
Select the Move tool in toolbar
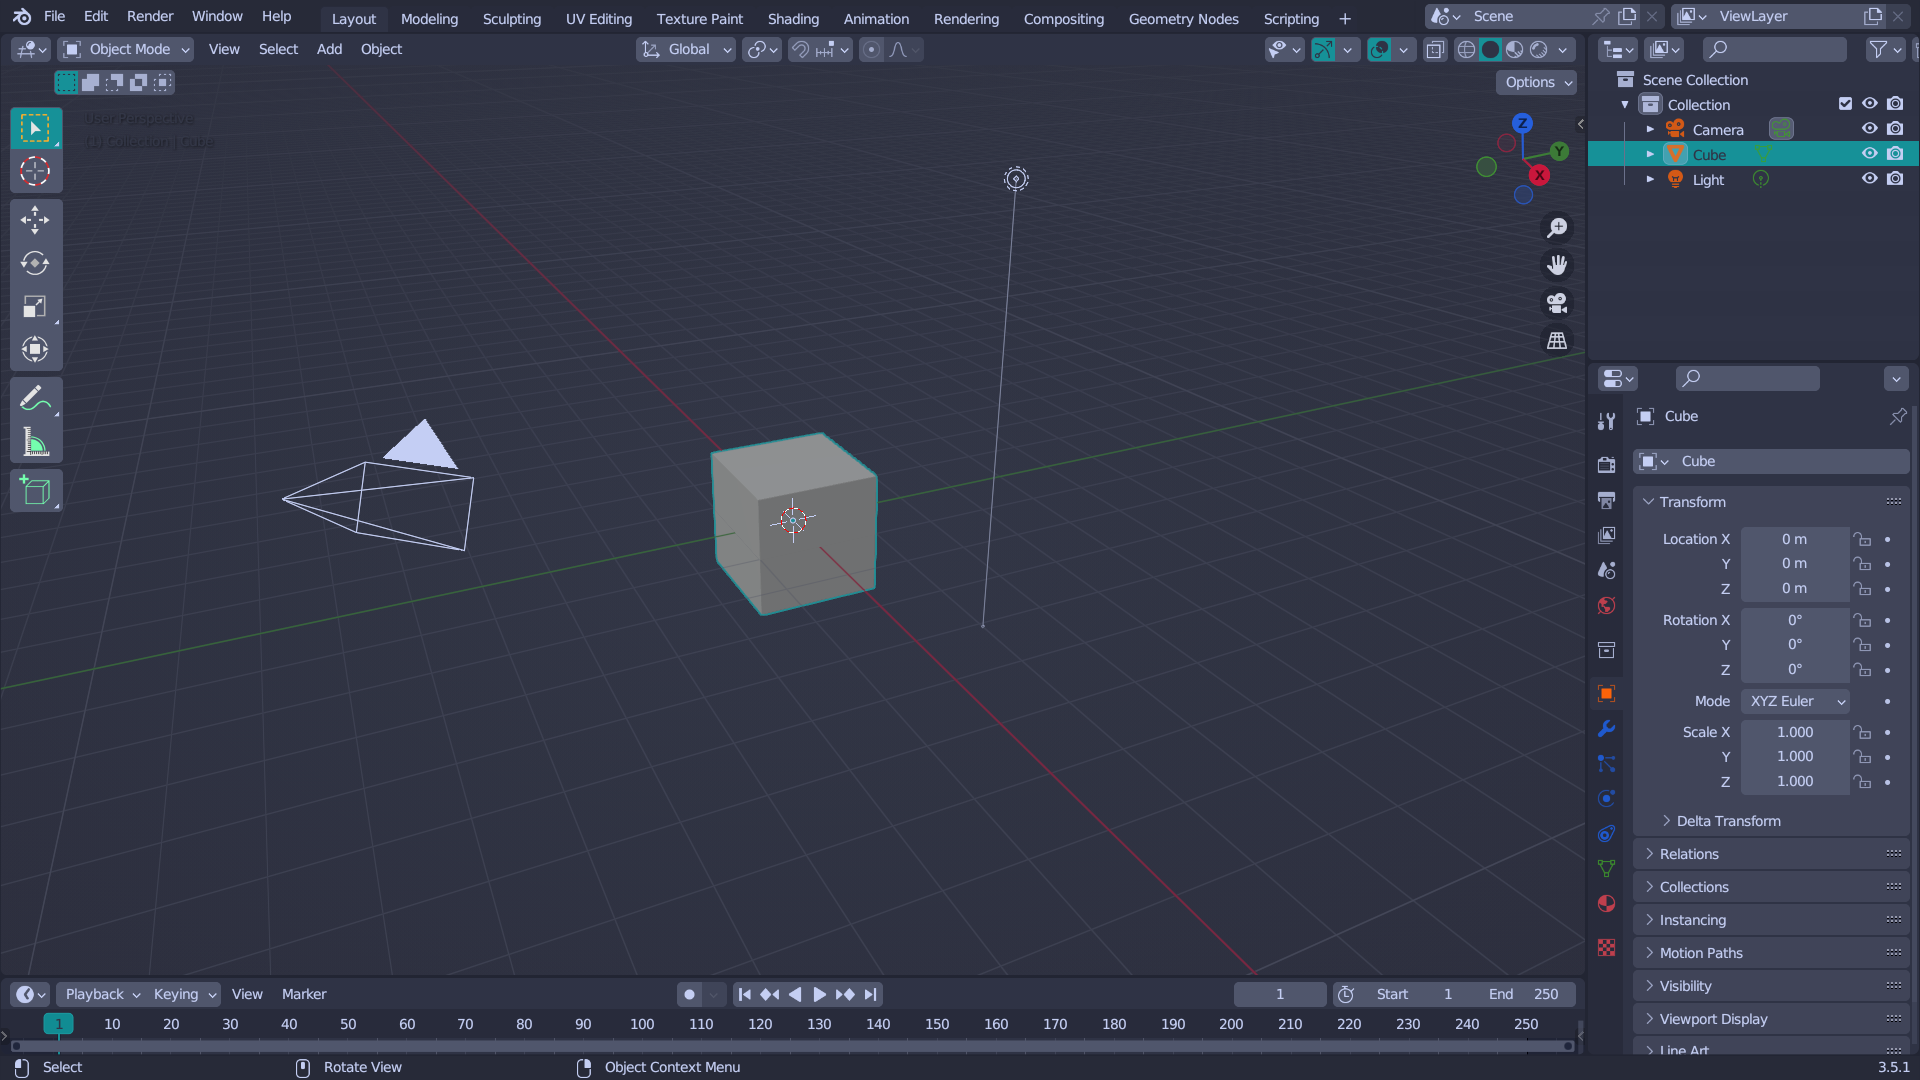coord(36,218)
